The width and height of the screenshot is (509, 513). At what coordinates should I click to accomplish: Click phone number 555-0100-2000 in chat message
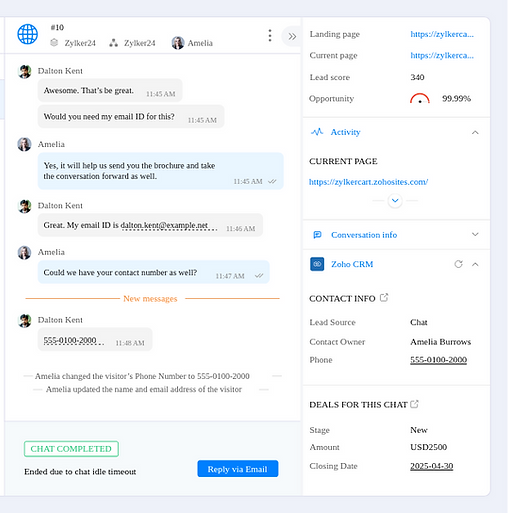(70, 340)
